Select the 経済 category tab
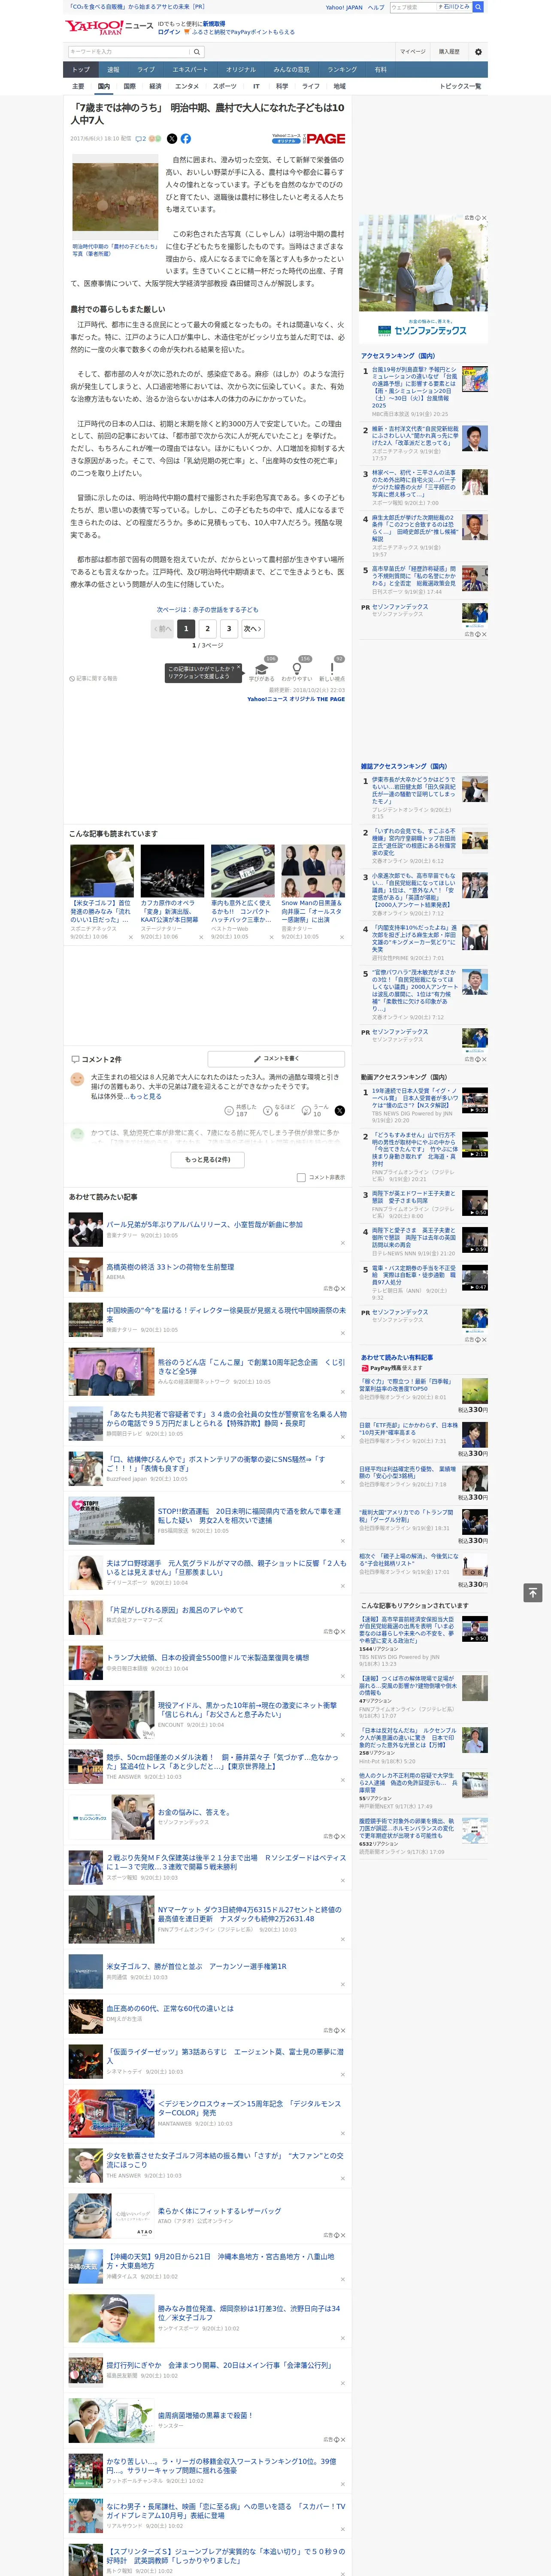Image resolution: width=551 pixels, height=2576 pixels. pyautogui.click(x=155, y=86)
